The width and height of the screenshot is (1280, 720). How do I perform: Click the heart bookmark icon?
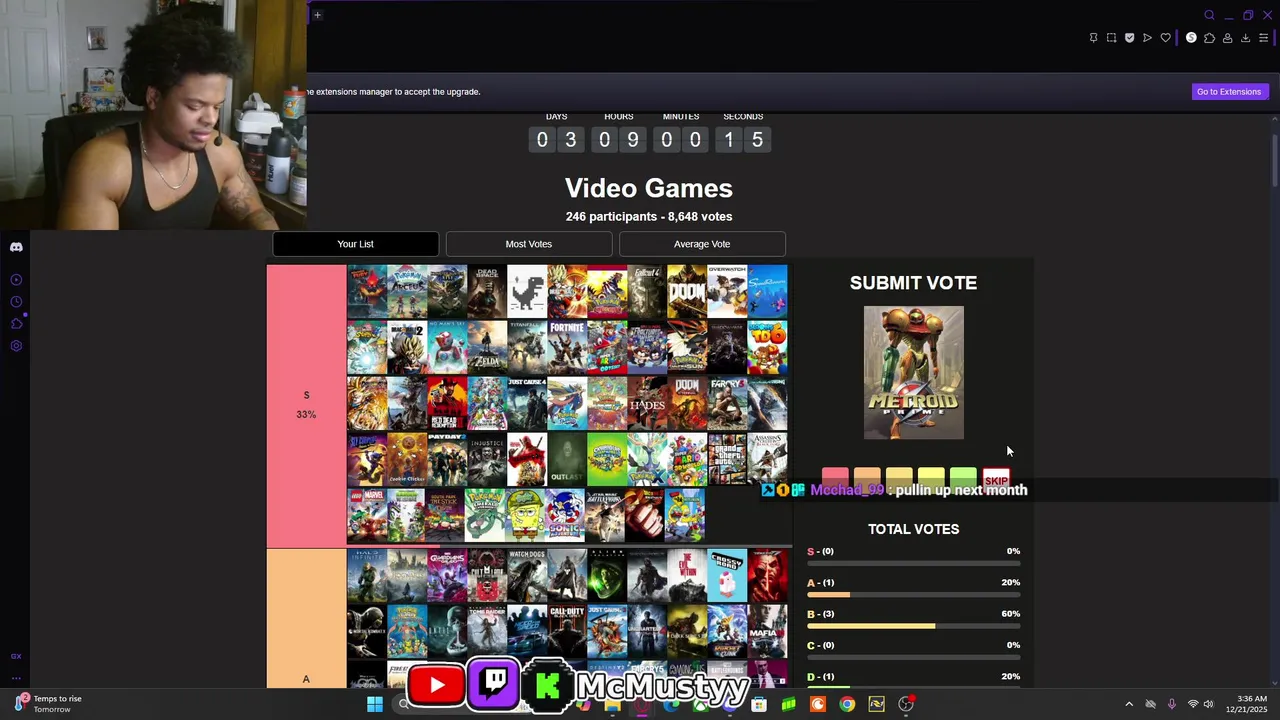click(x=1165, y=38)
